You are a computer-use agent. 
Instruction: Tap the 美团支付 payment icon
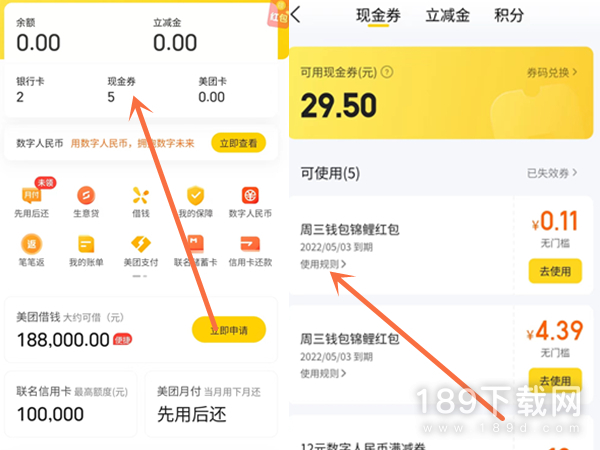click(x=140, y=244)
